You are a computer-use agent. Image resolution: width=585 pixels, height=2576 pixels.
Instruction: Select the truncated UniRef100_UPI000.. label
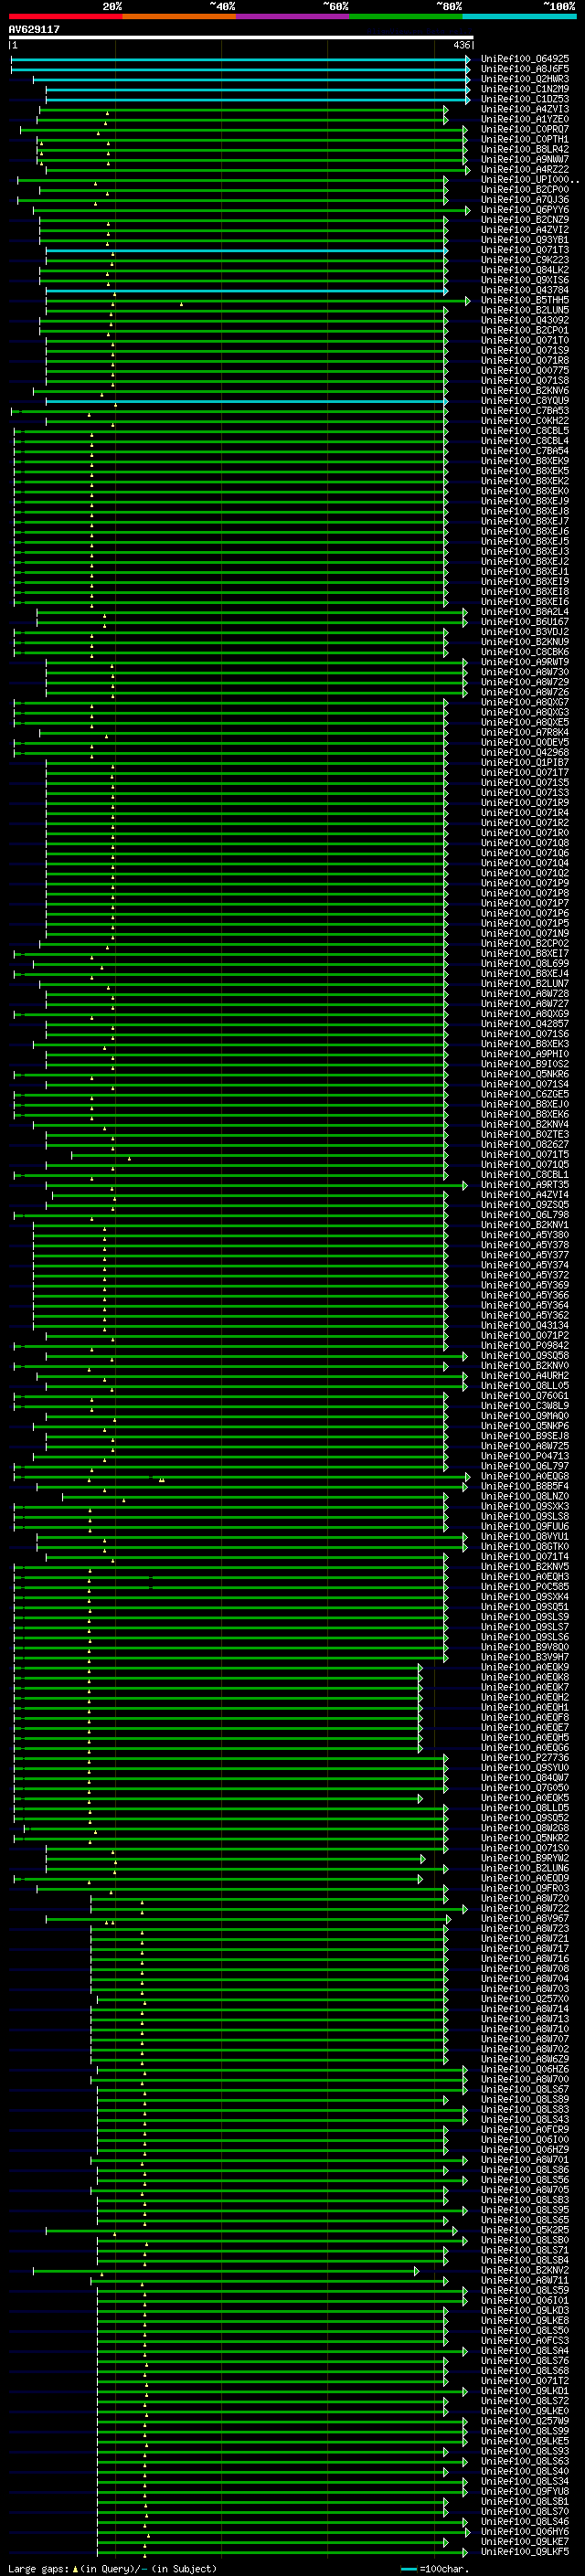coord(530,179)
